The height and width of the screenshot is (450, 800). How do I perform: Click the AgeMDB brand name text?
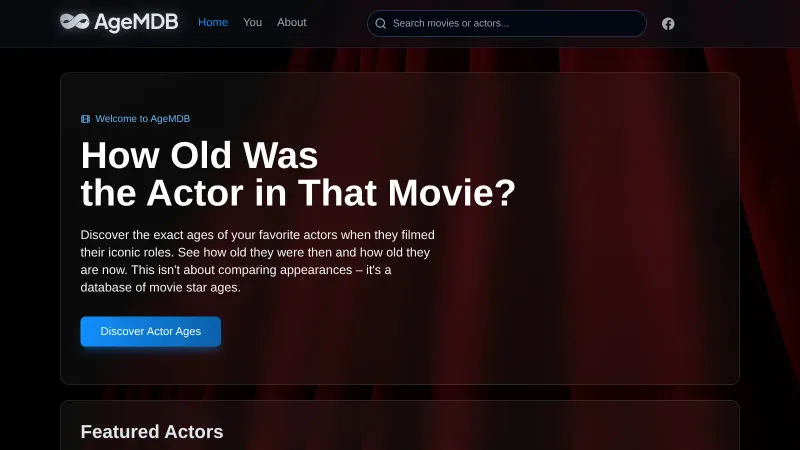(136, 22)
